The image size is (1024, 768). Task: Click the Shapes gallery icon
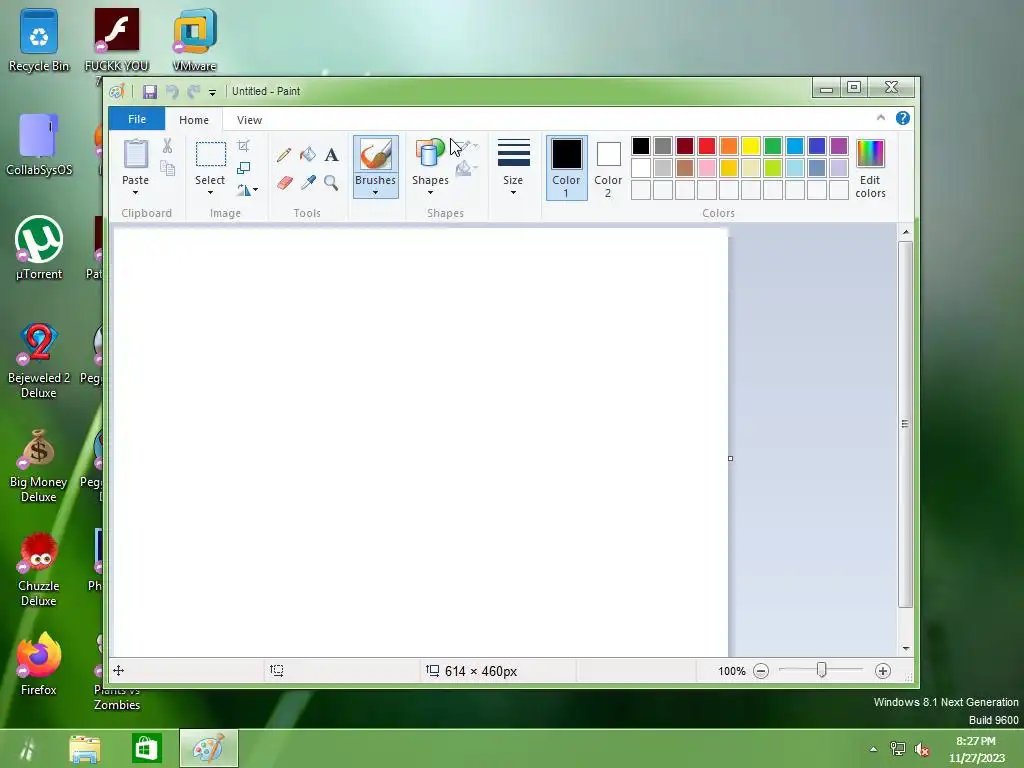point(430,154)
